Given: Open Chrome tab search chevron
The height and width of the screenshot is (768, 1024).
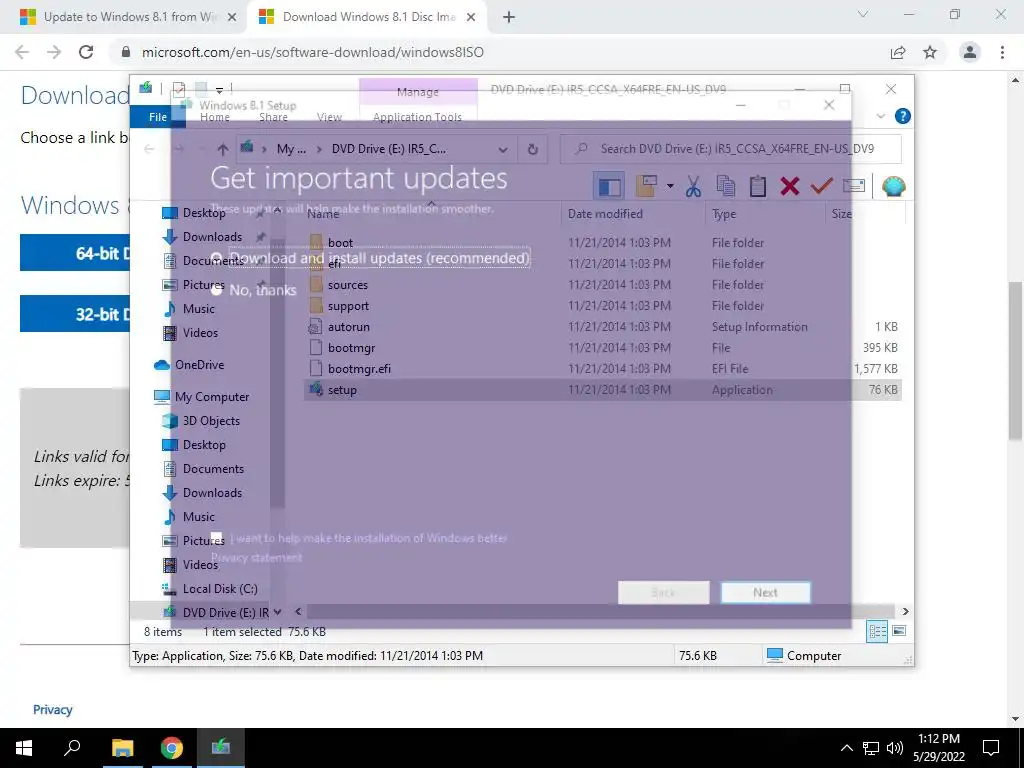Looking at the screenshot, I should coord(863,14).
